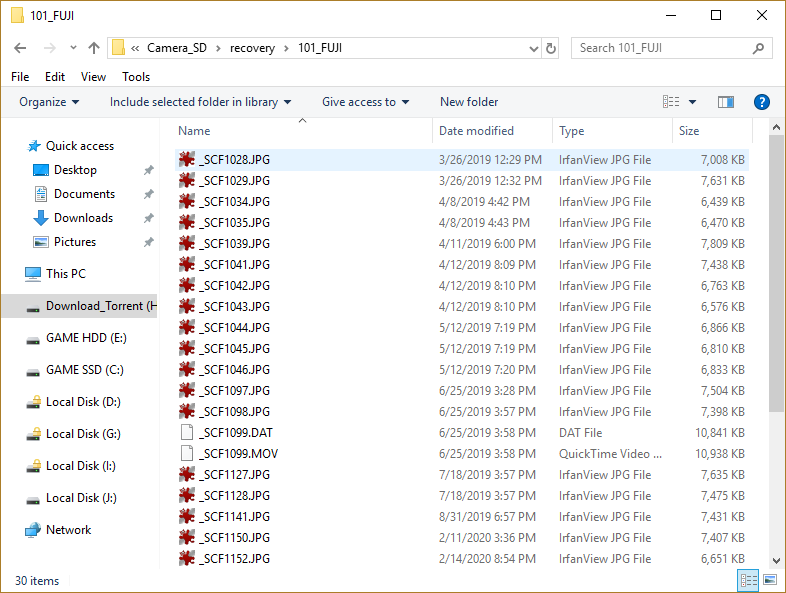
Task: Open Give access to dropdown
Action: coord(365,102)
